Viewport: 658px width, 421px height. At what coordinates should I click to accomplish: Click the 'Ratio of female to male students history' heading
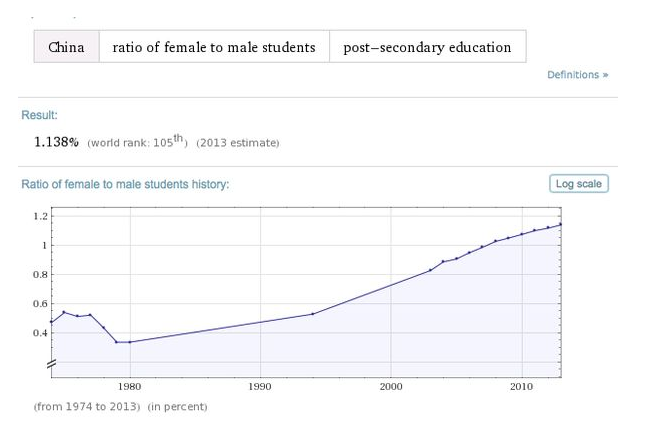pyautogui.click(x=125, y=185)
